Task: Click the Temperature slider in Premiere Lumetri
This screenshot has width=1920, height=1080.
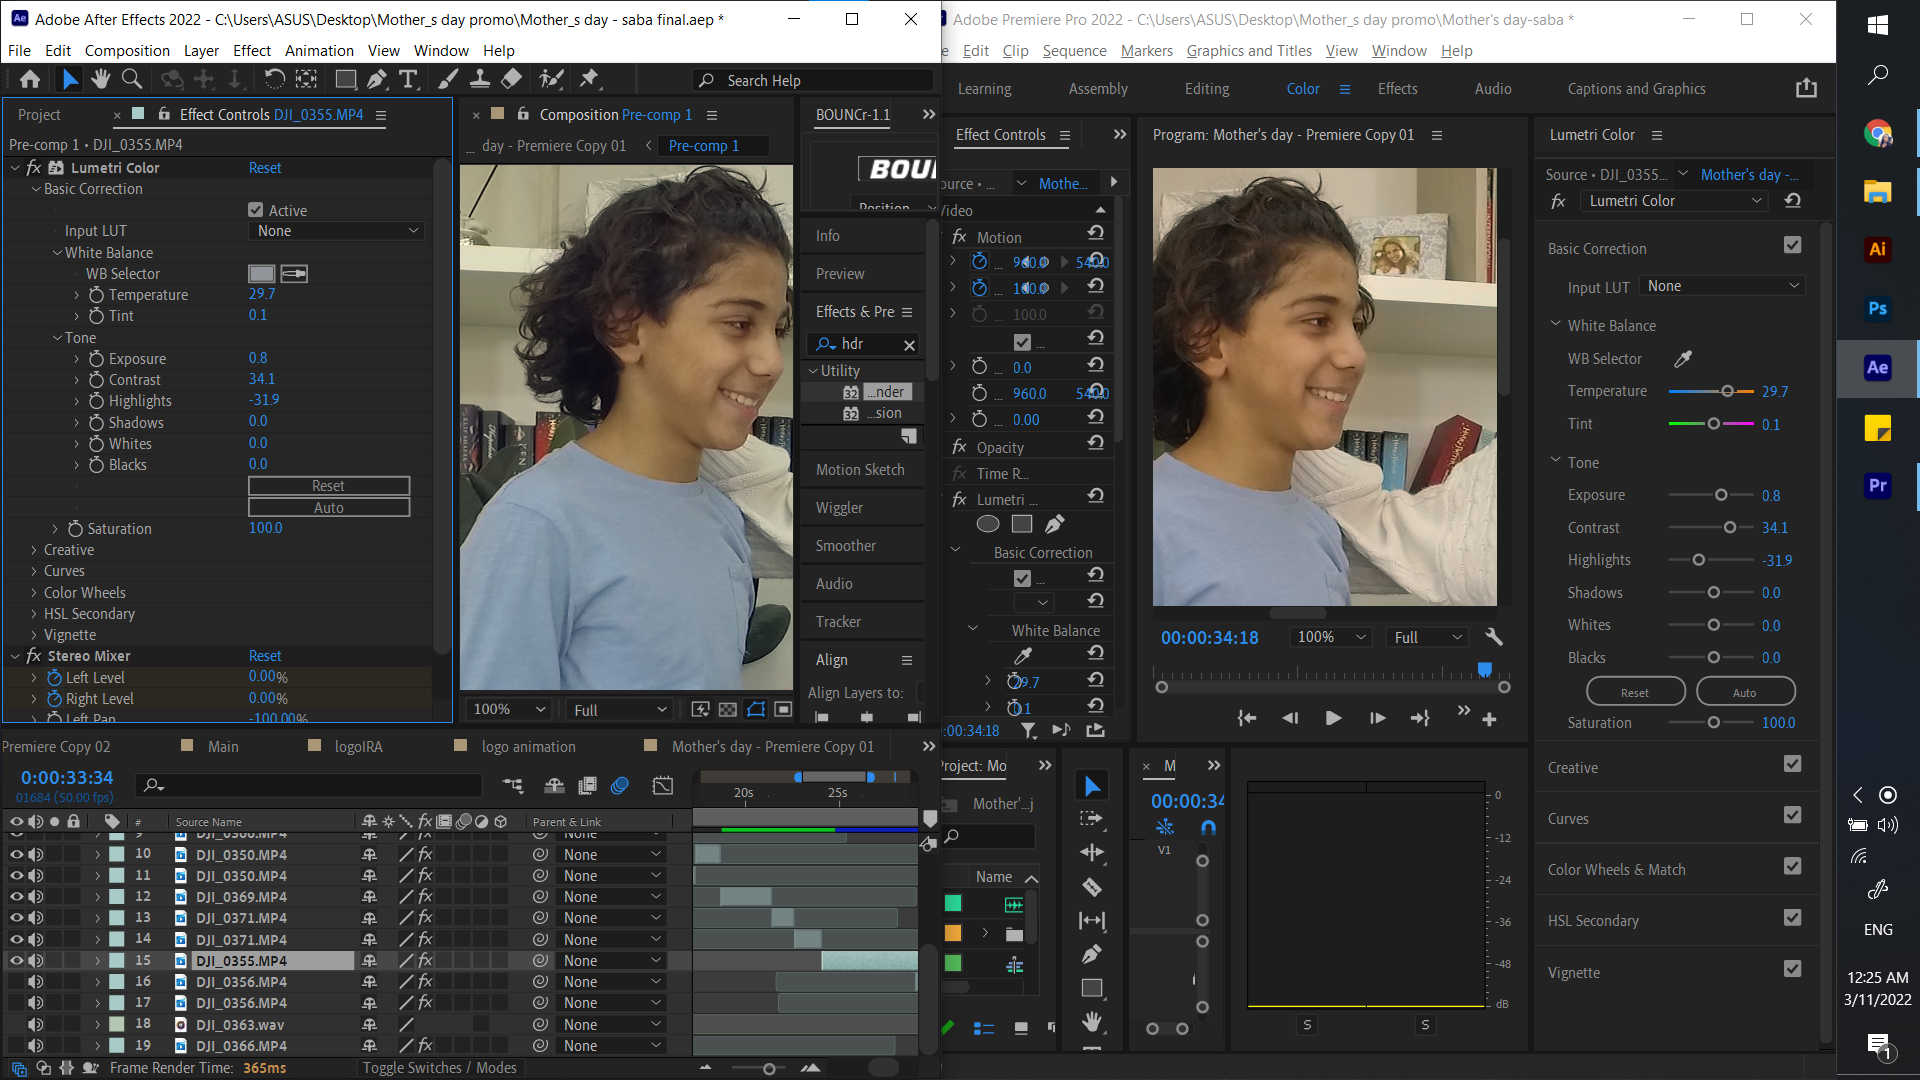Action: coord(1727,391)
